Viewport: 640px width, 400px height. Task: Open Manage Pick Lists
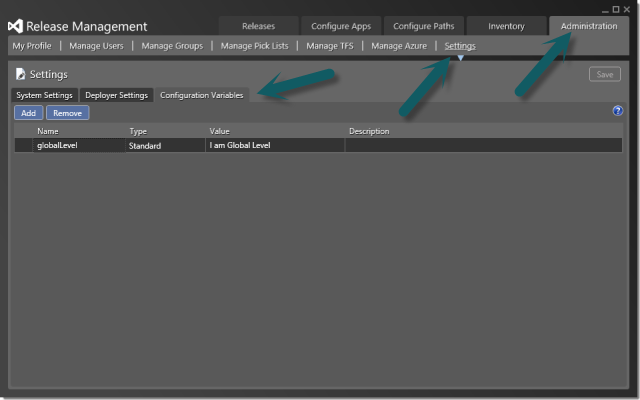[x=254, y=46]
